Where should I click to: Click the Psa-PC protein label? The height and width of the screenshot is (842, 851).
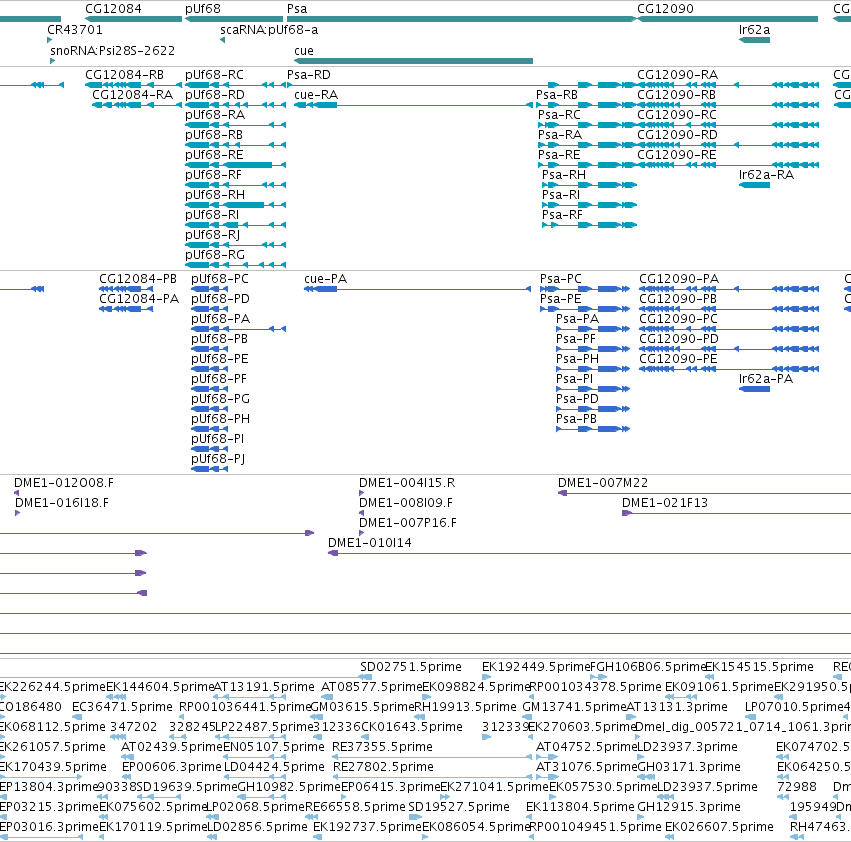pyautogui.click(x=561, y=279)
